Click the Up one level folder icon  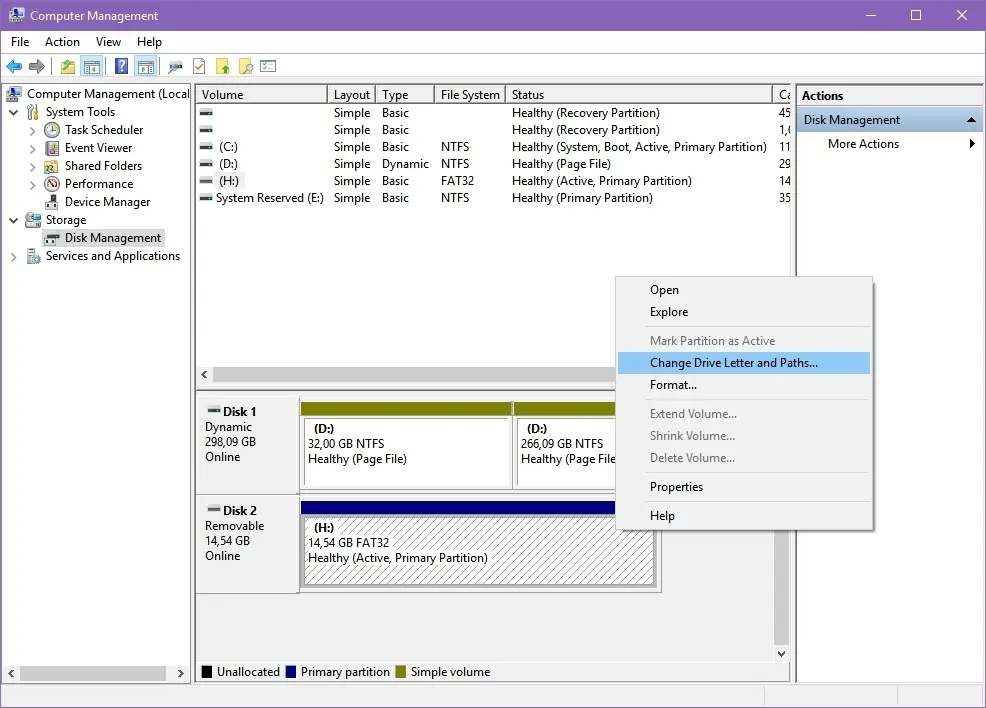click(x=67, y=66)
